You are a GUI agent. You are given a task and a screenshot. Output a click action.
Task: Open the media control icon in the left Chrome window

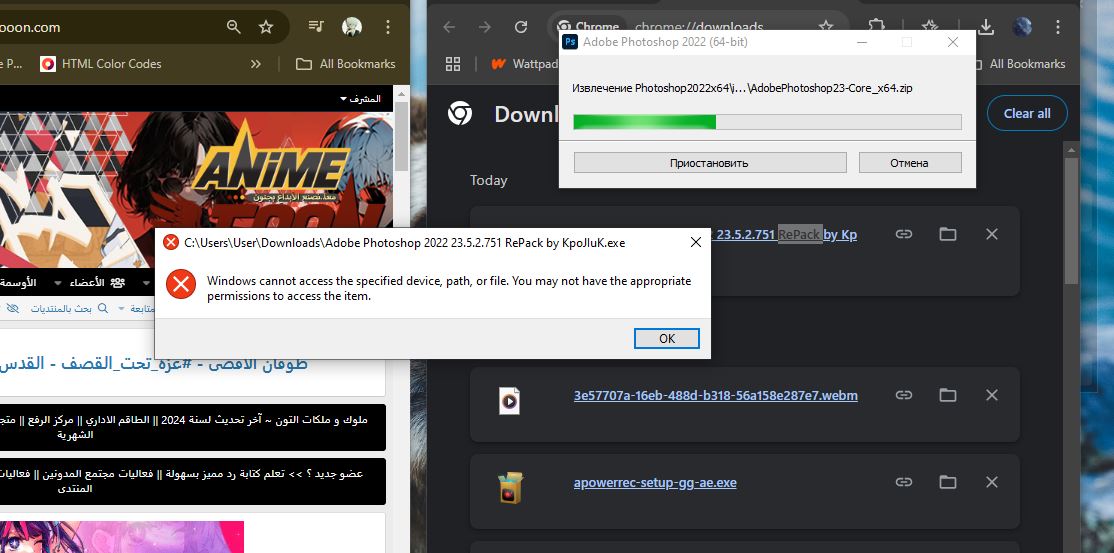point(315,27)
